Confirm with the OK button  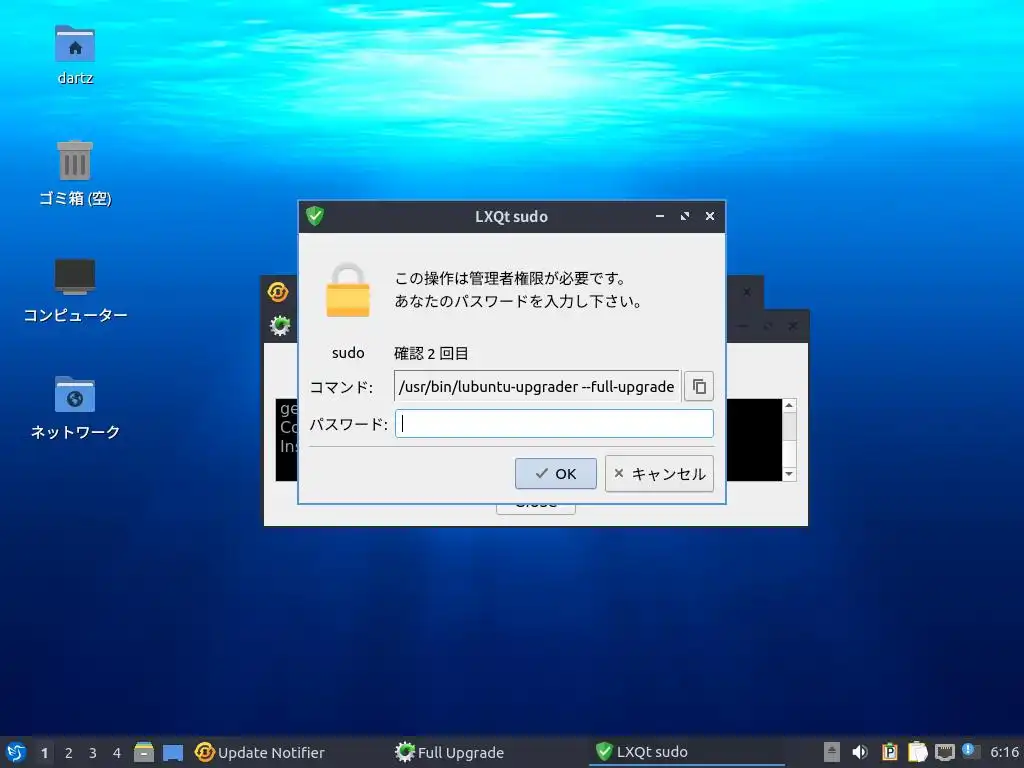click(x=555, y=473)
